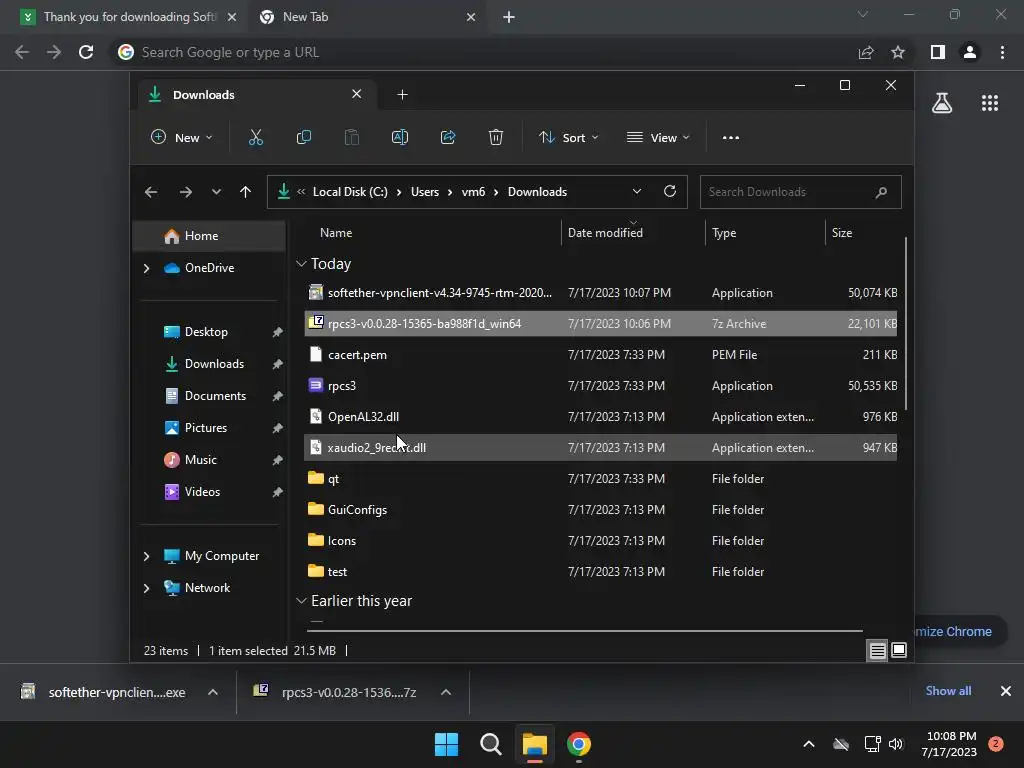Open volume control in system tray
This screenshot has height=768, width=1024.
(x=896, y=744)
